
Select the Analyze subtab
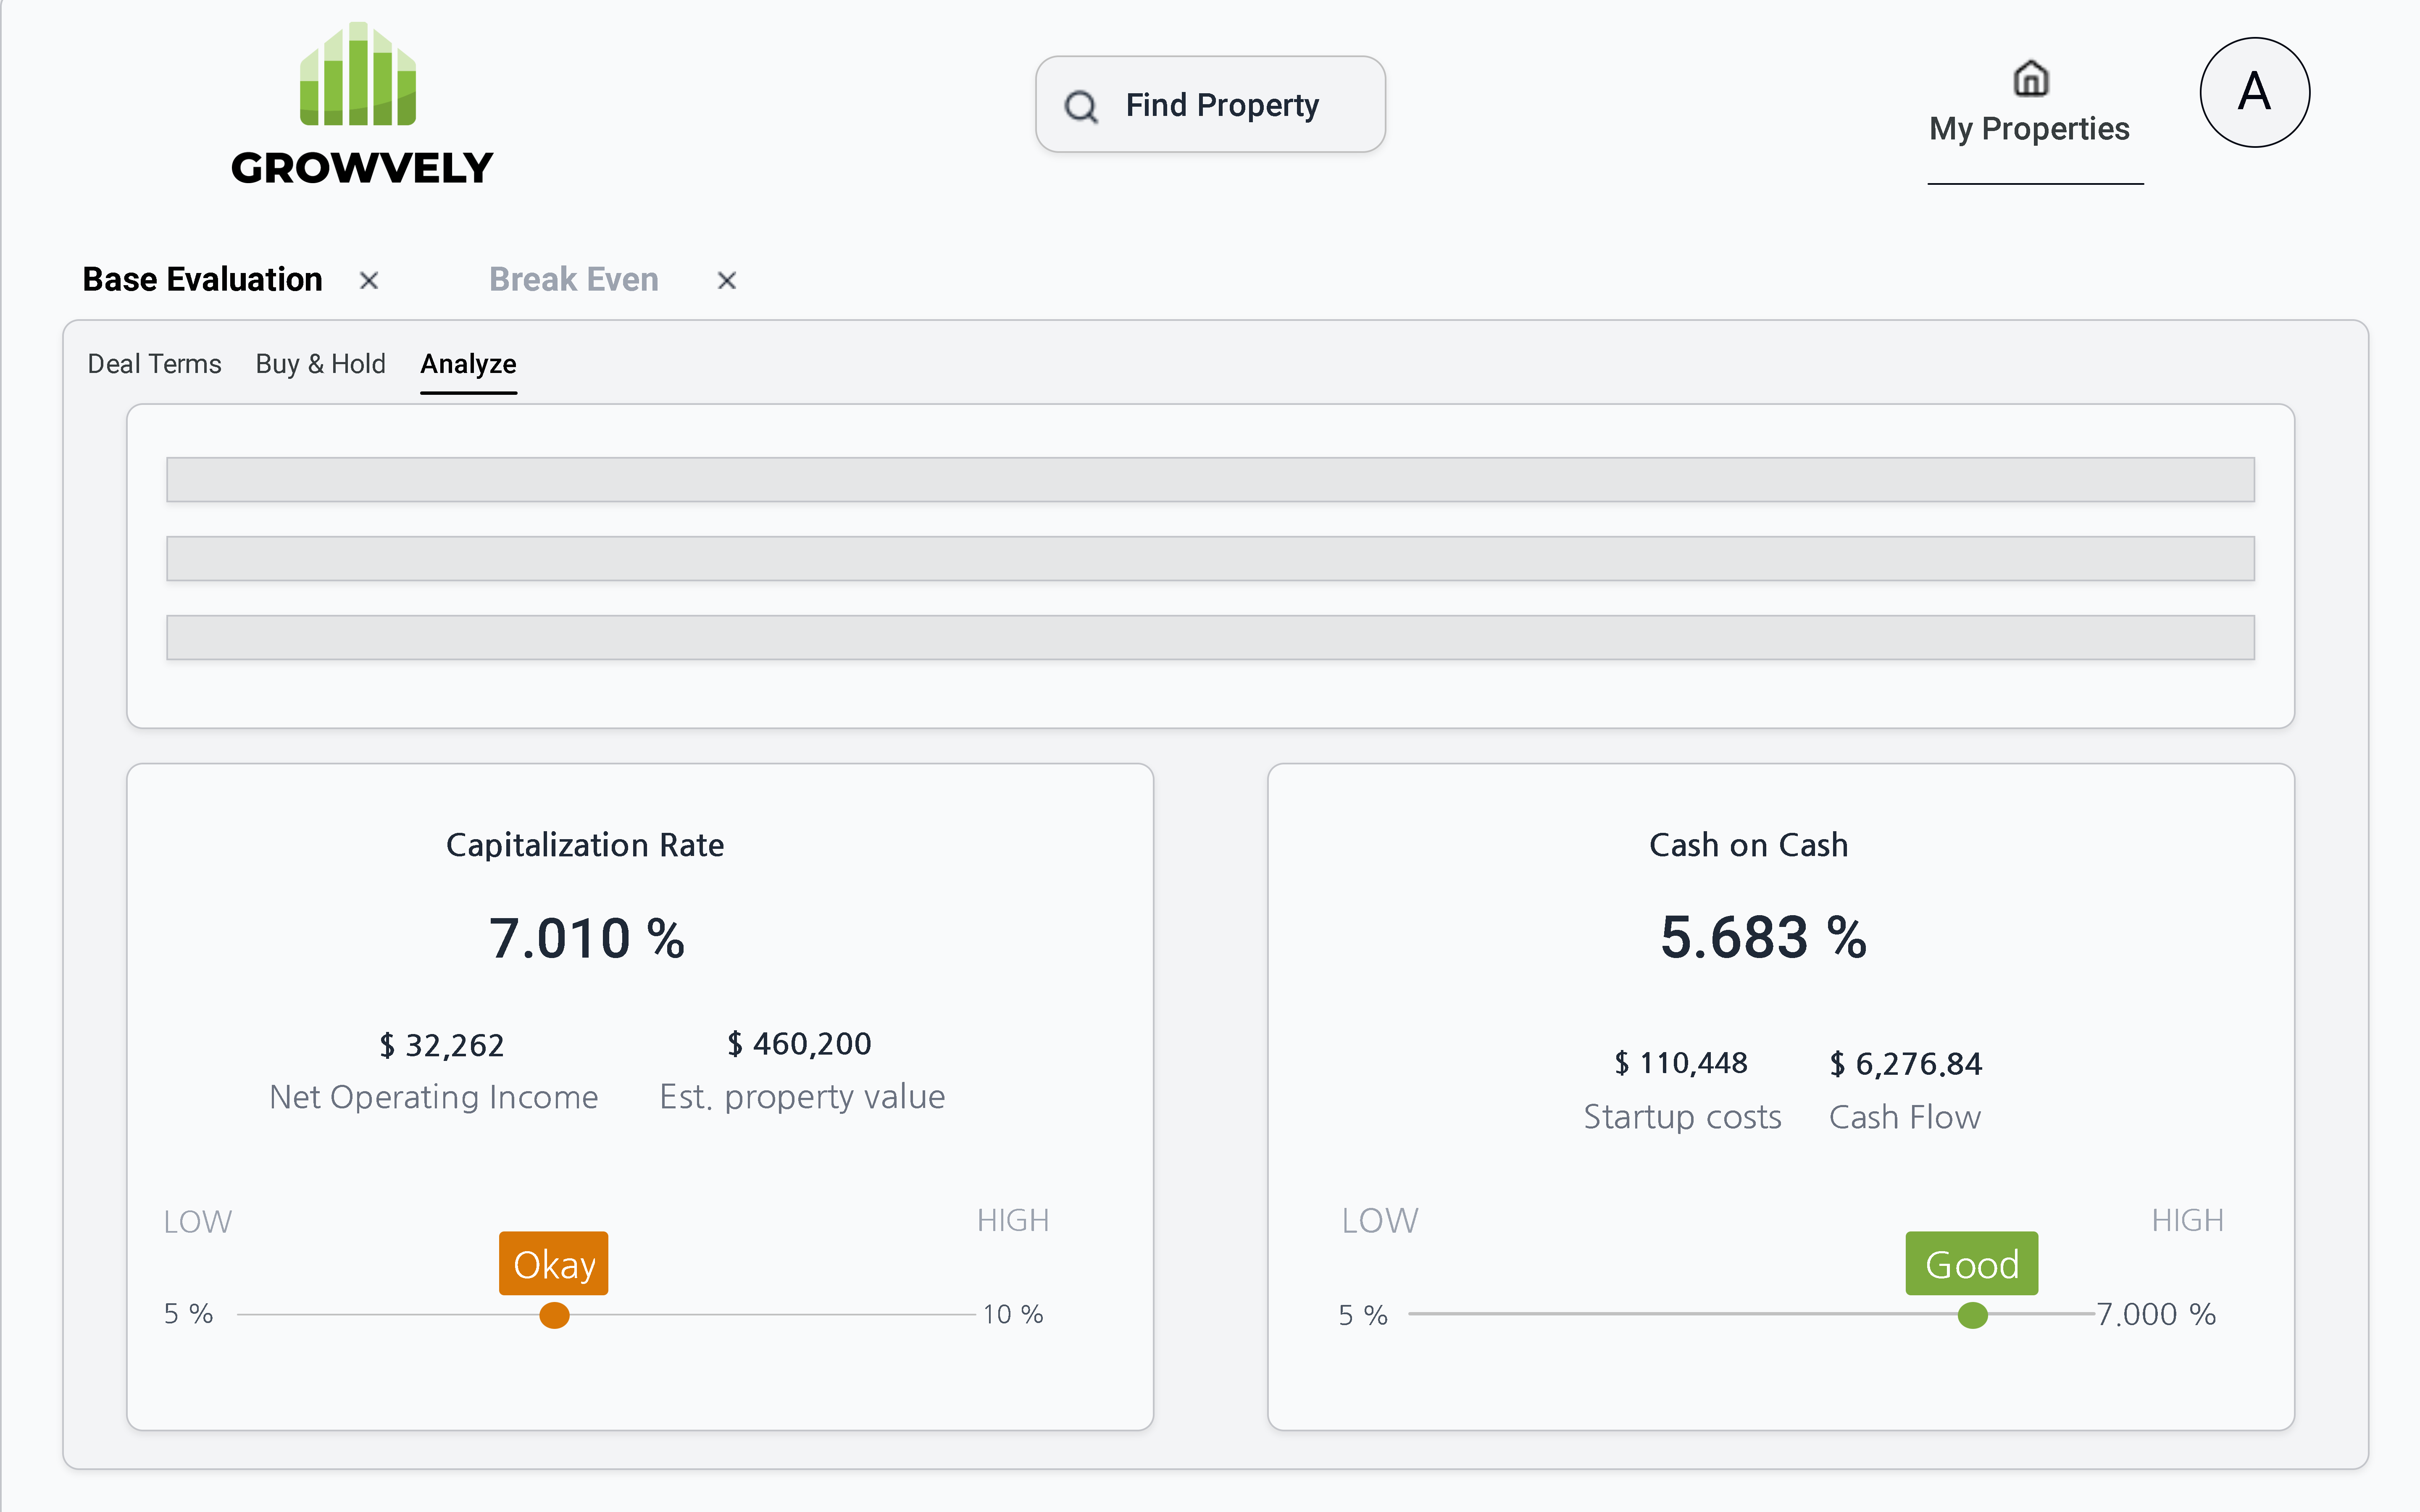point(468,364)
